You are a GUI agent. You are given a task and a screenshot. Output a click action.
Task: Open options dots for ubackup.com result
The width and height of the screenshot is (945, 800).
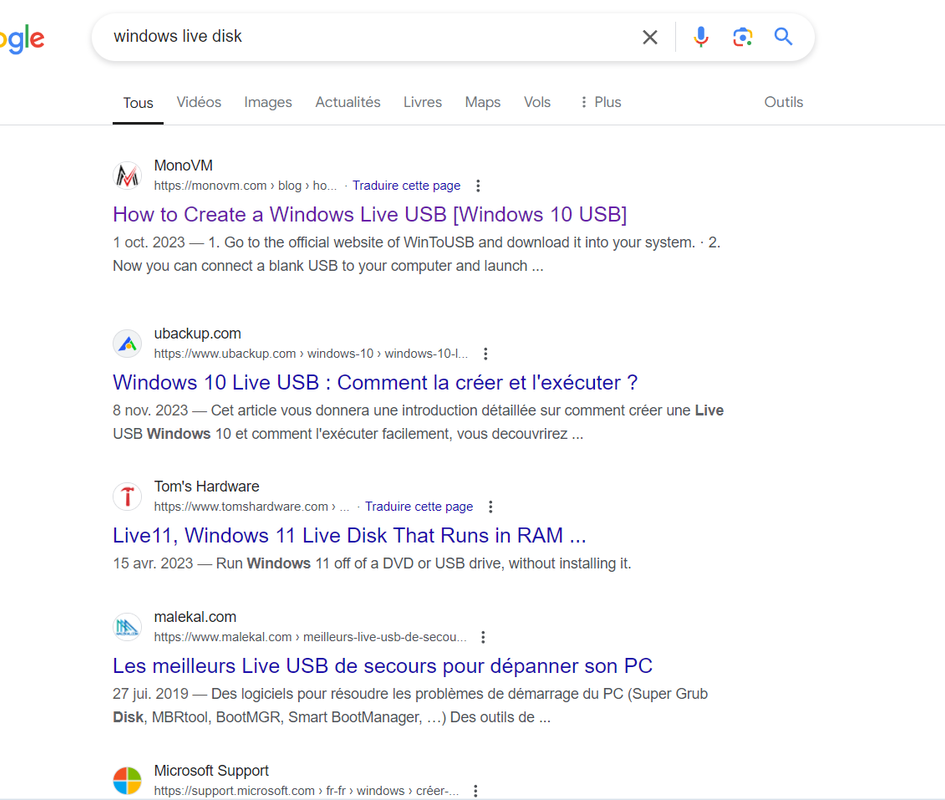486,354
